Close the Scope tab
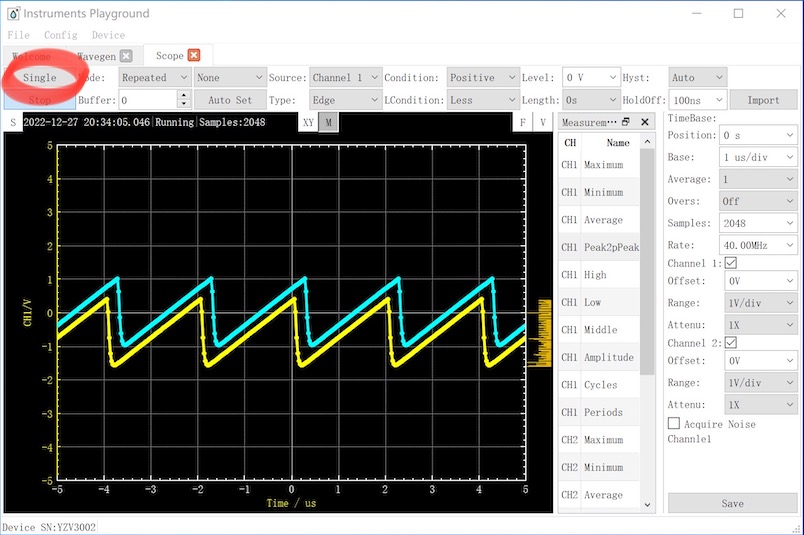The image size is (804, 535). pos(194,56)
